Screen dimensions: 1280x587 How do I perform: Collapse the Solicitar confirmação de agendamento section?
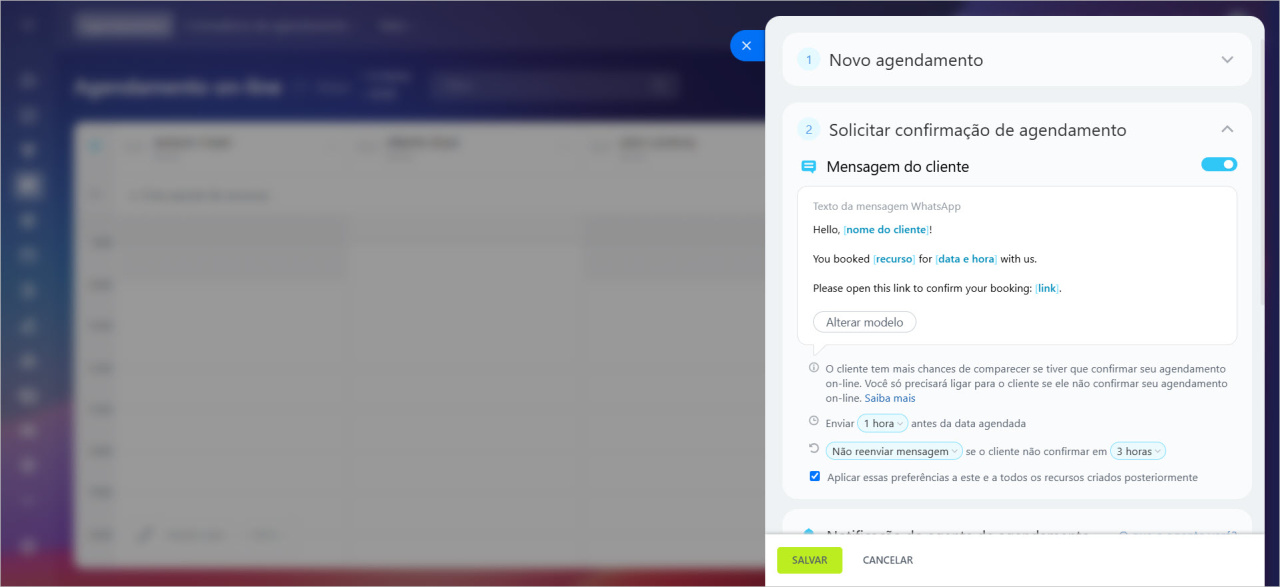pyautogui.click(x=1227, y=129)
